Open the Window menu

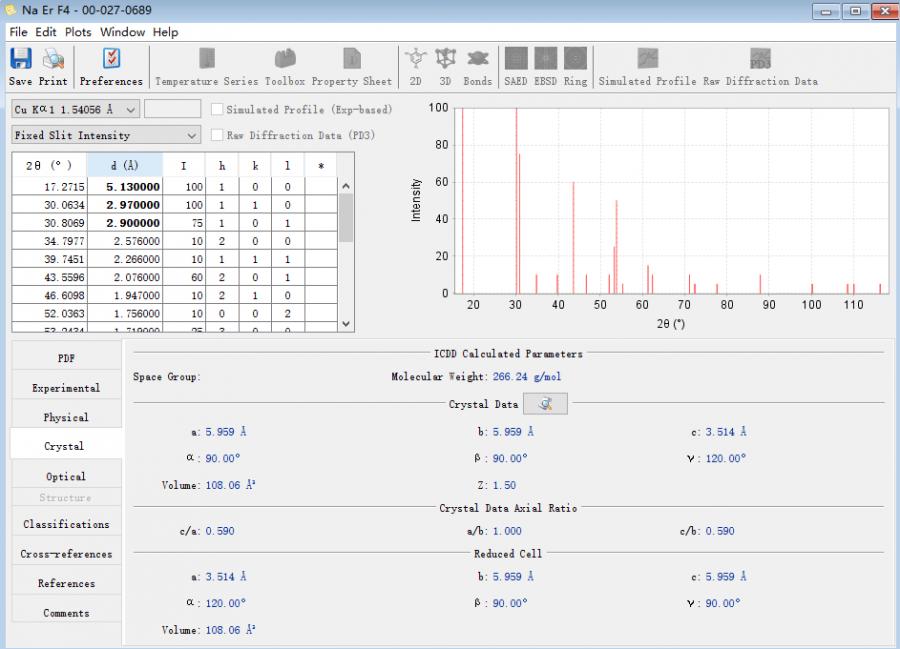tap(122, 32)
